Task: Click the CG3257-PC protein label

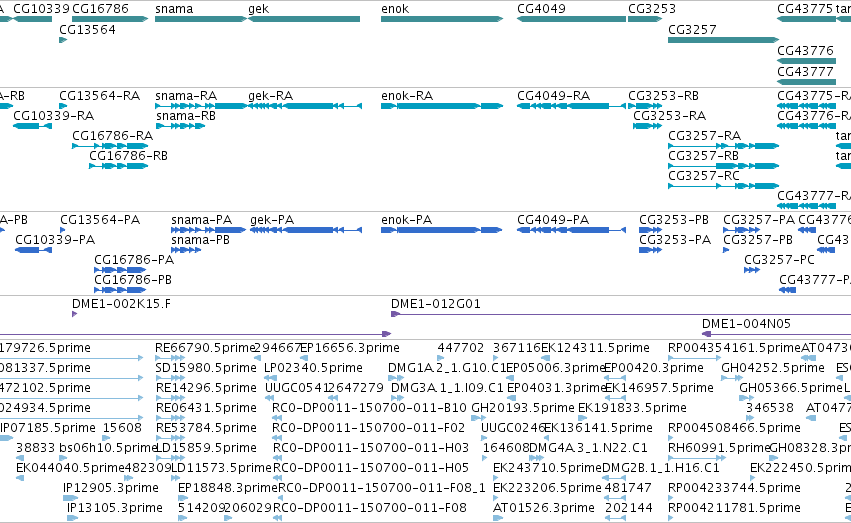Action: click(x=779, y=260)
